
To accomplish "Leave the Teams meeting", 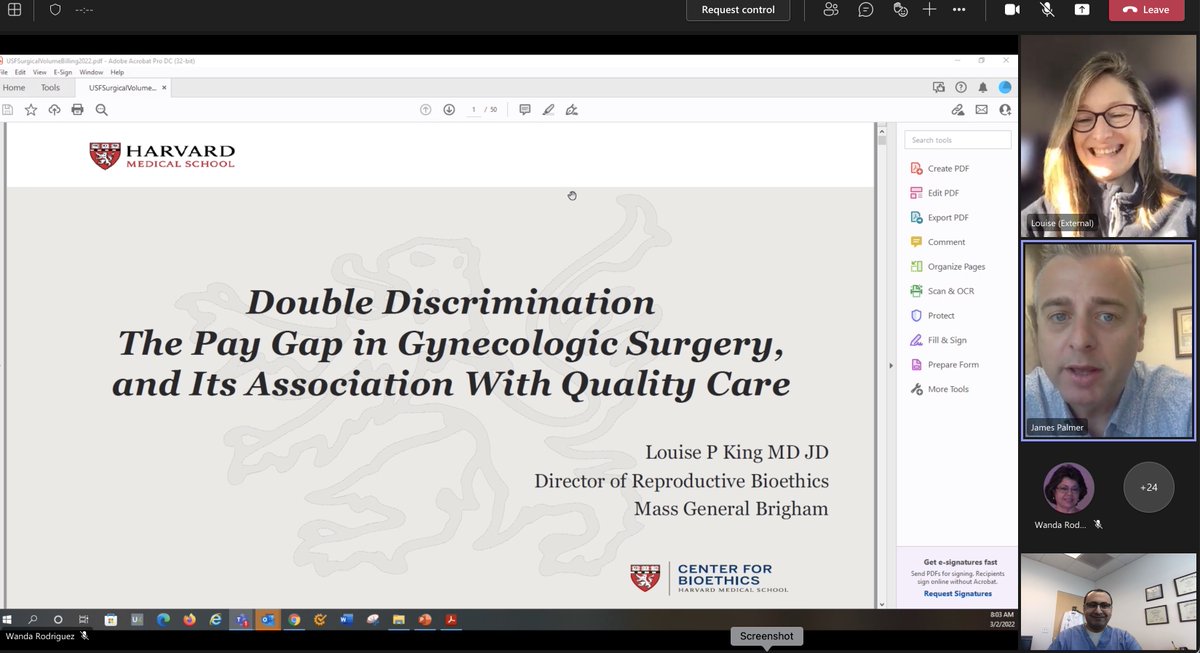I will [x=1146, y=10].
